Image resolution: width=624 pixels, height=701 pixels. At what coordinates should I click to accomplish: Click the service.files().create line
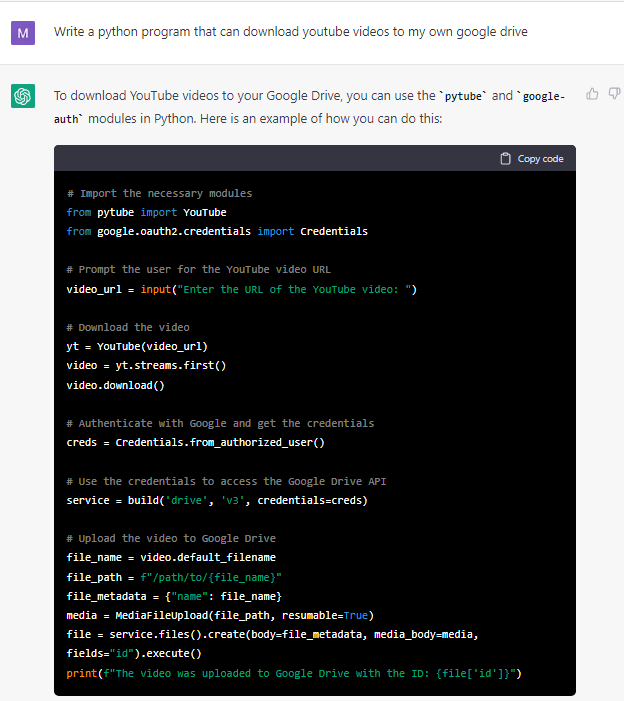pos(272,634)
